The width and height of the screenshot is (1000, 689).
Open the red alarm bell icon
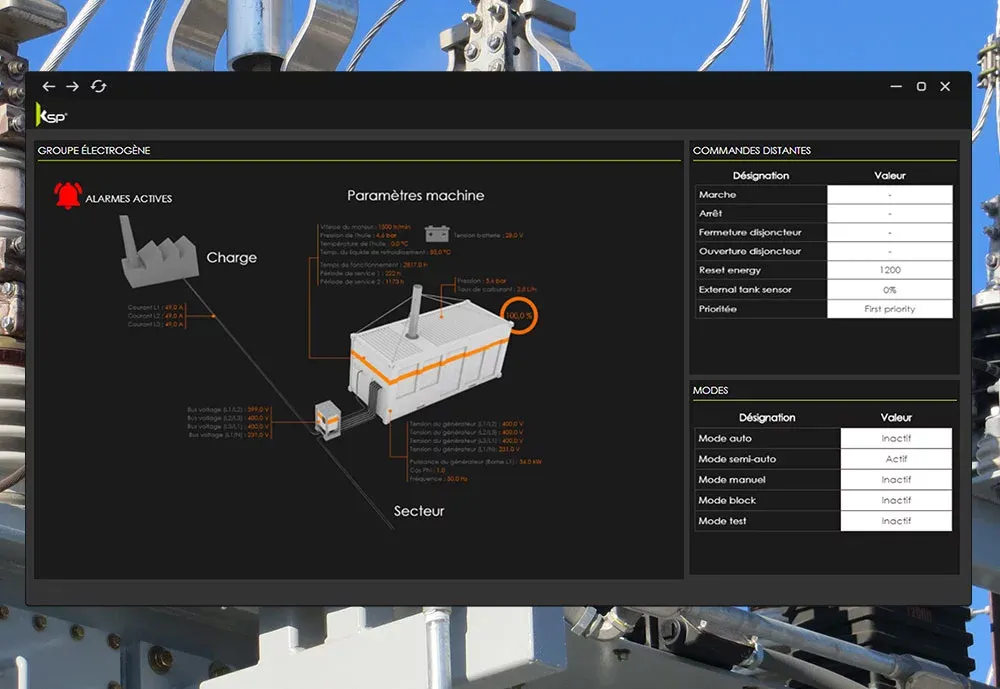68,196
